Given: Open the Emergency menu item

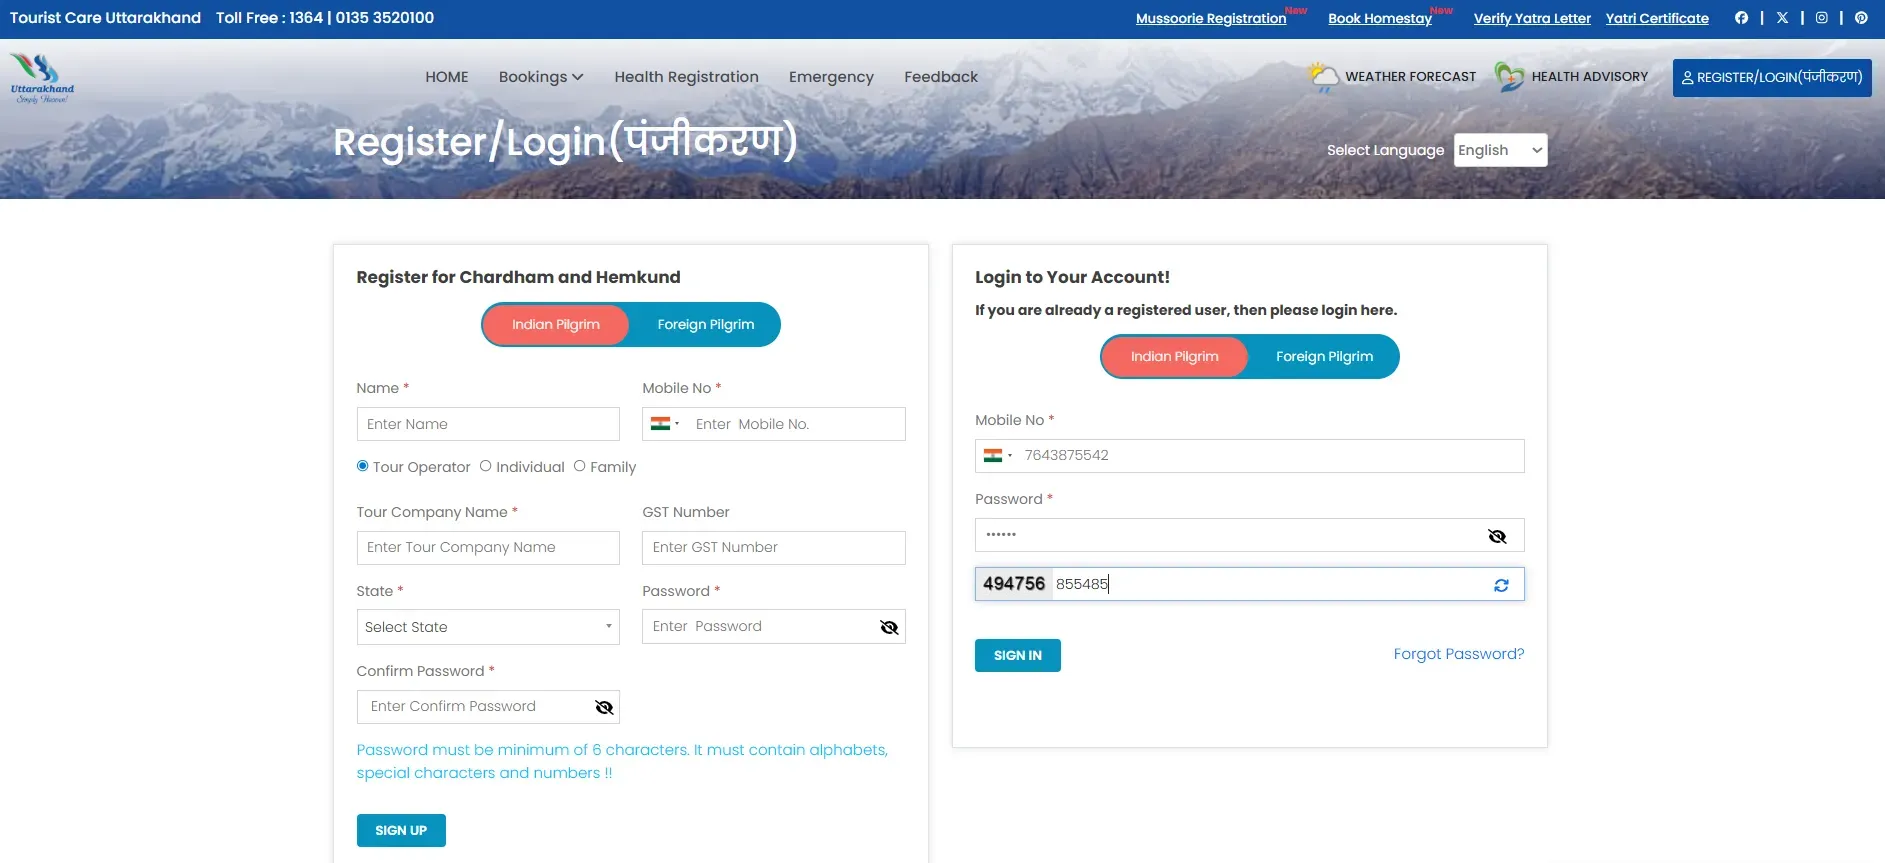Looking at the screenshot, I should coord(831,77).
